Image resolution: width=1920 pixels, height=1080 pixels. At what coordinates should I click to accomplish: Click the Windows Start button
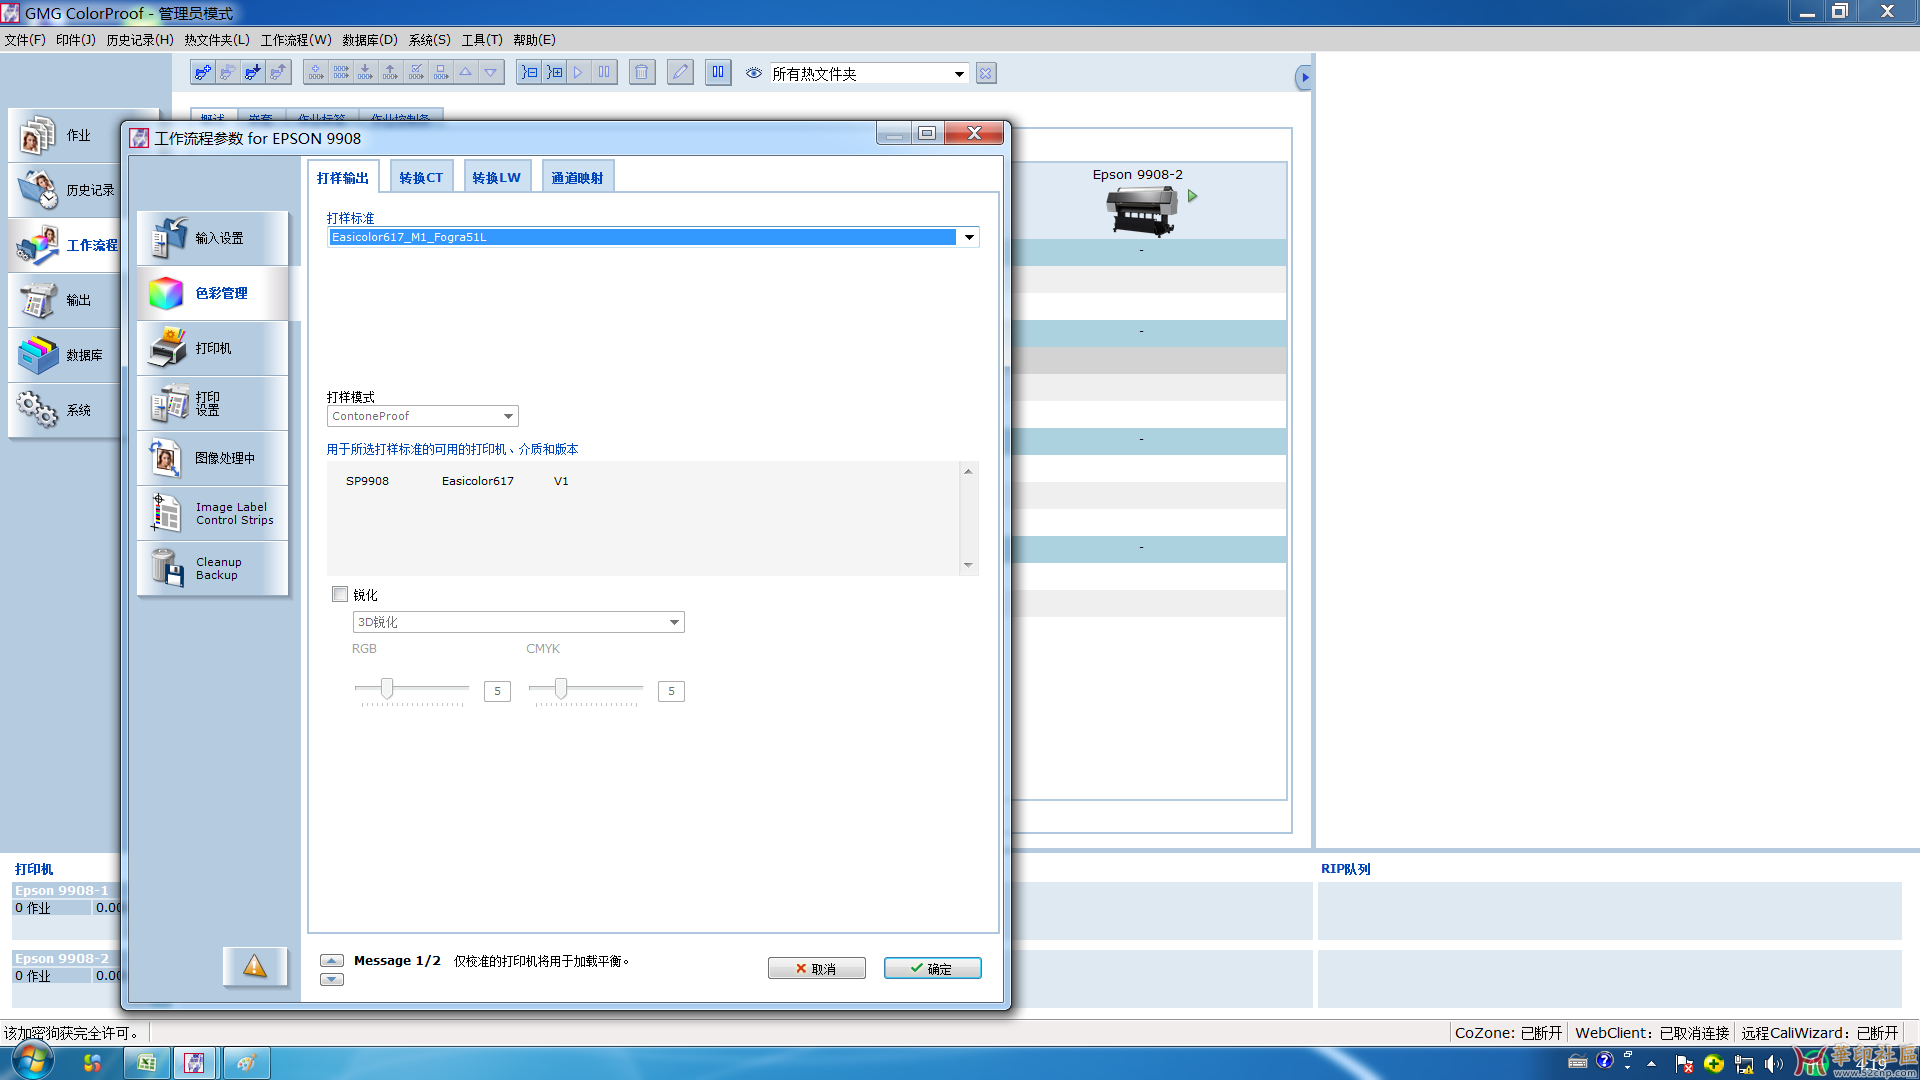[31, 1061]
